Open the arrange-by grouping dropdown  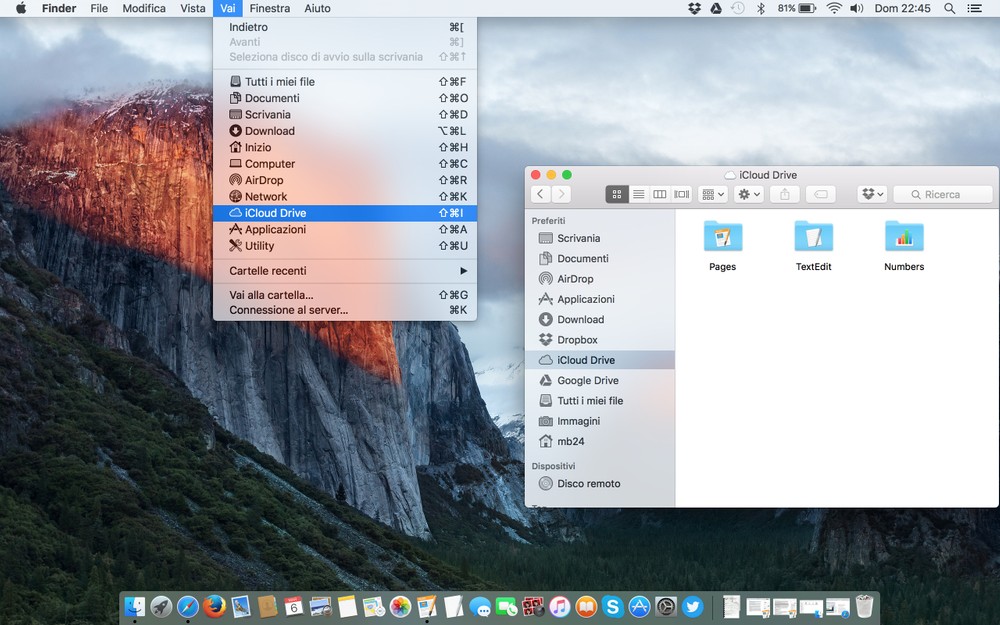(713, 194)
